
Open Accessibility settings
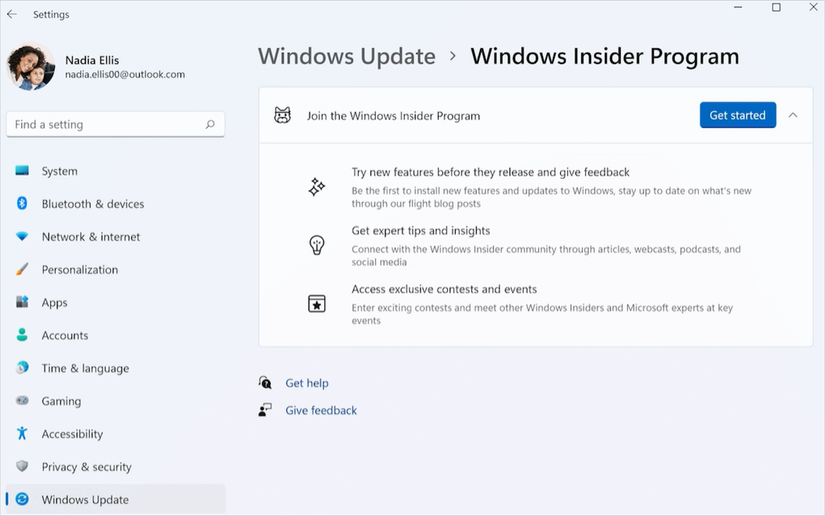pos(116,434)
